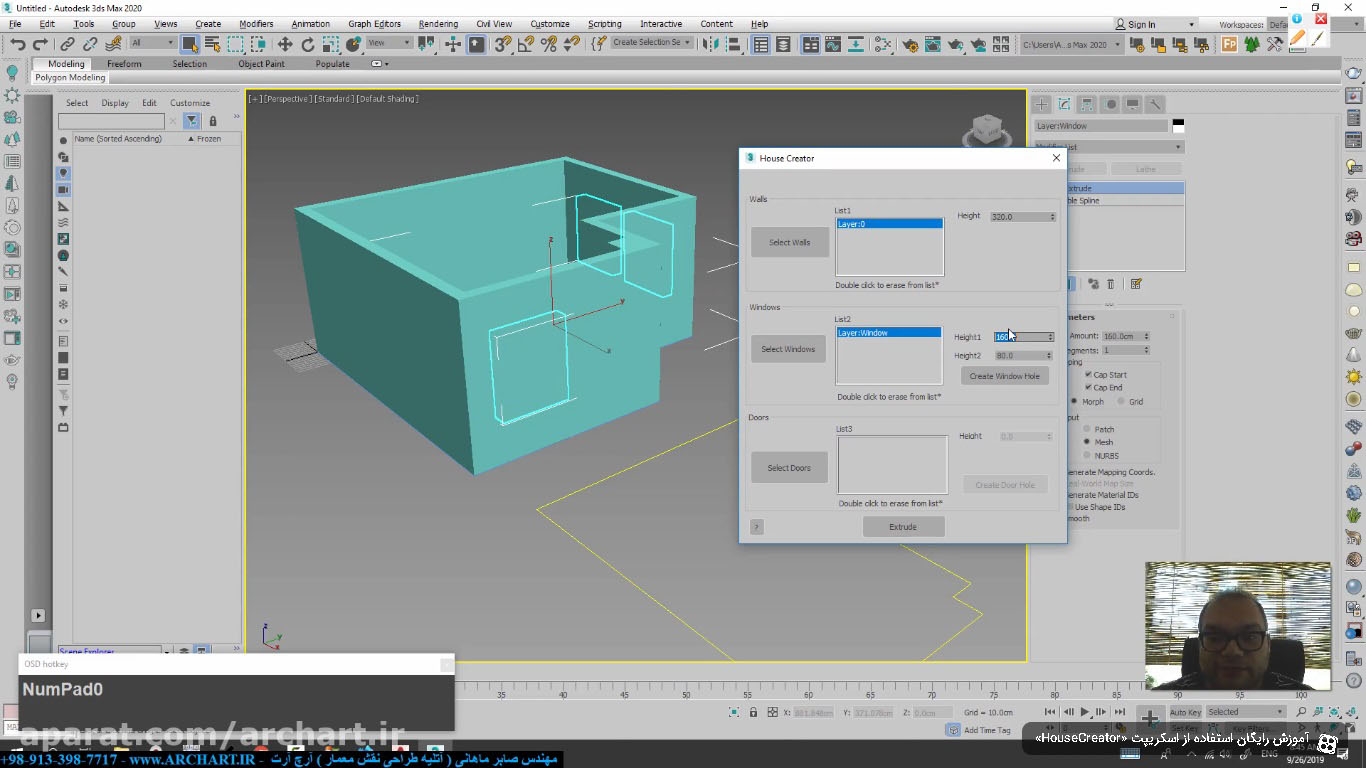Image resolution: width=1366 pixels, height=768 pixels.
Task: Select the Patch output radio button
Action: tap(1087, 429)
